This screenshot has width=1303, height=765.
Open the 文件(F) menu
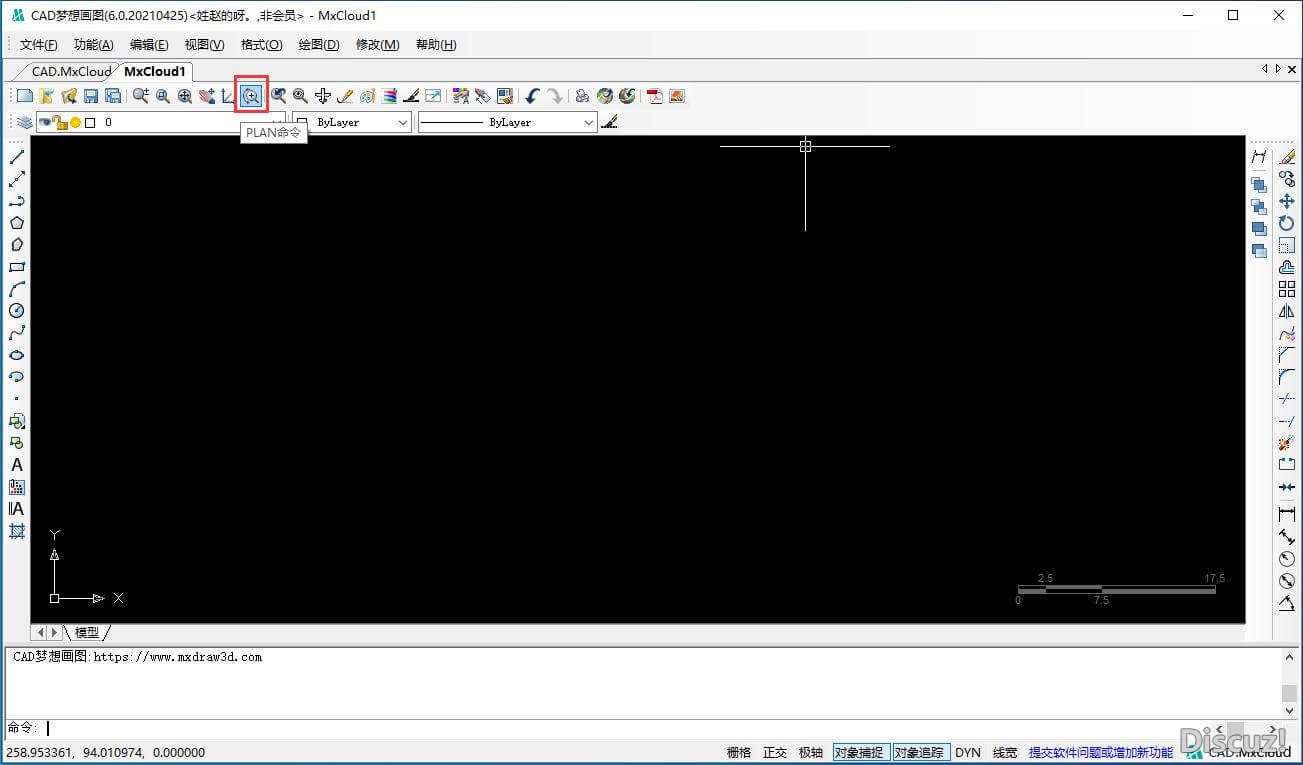pyautogui.click(x=39, y=45)
